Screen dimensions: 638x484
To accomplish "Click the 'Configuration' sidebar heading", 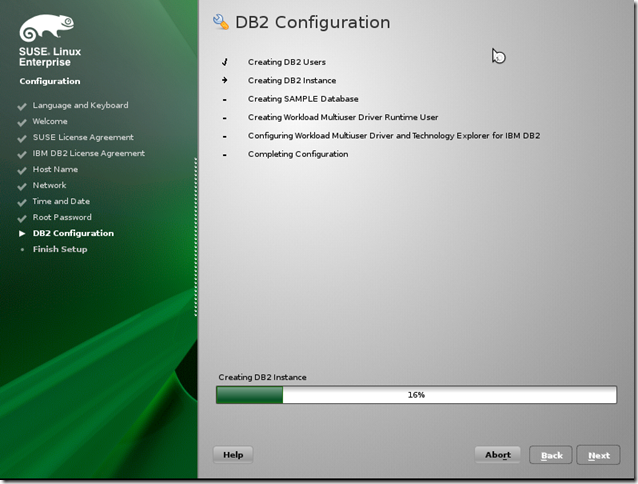I will click(50, 81).
